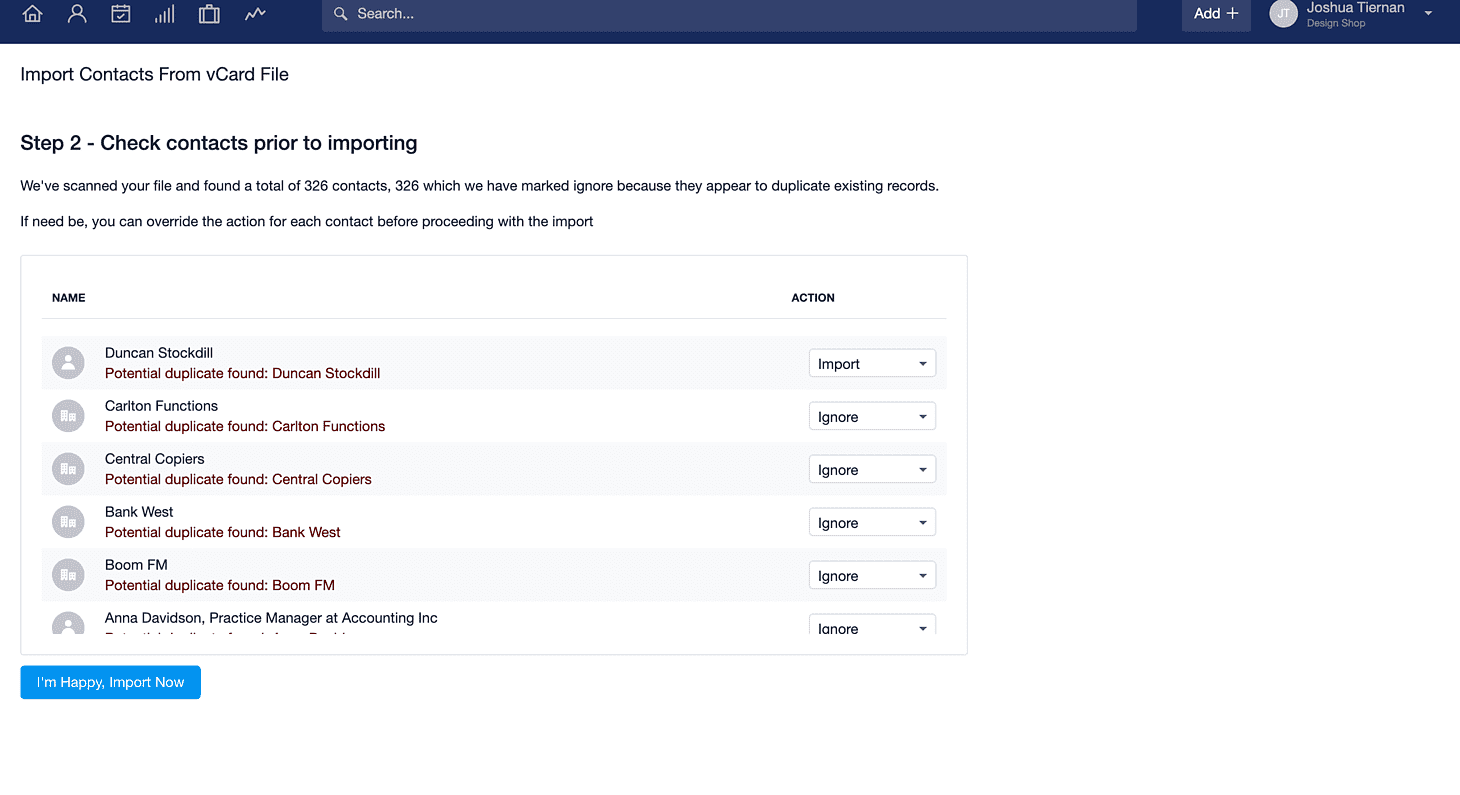Screen dimensions: 1460x795
Task: Open the briefcase projects icon
Action: (x=209, y=14)
